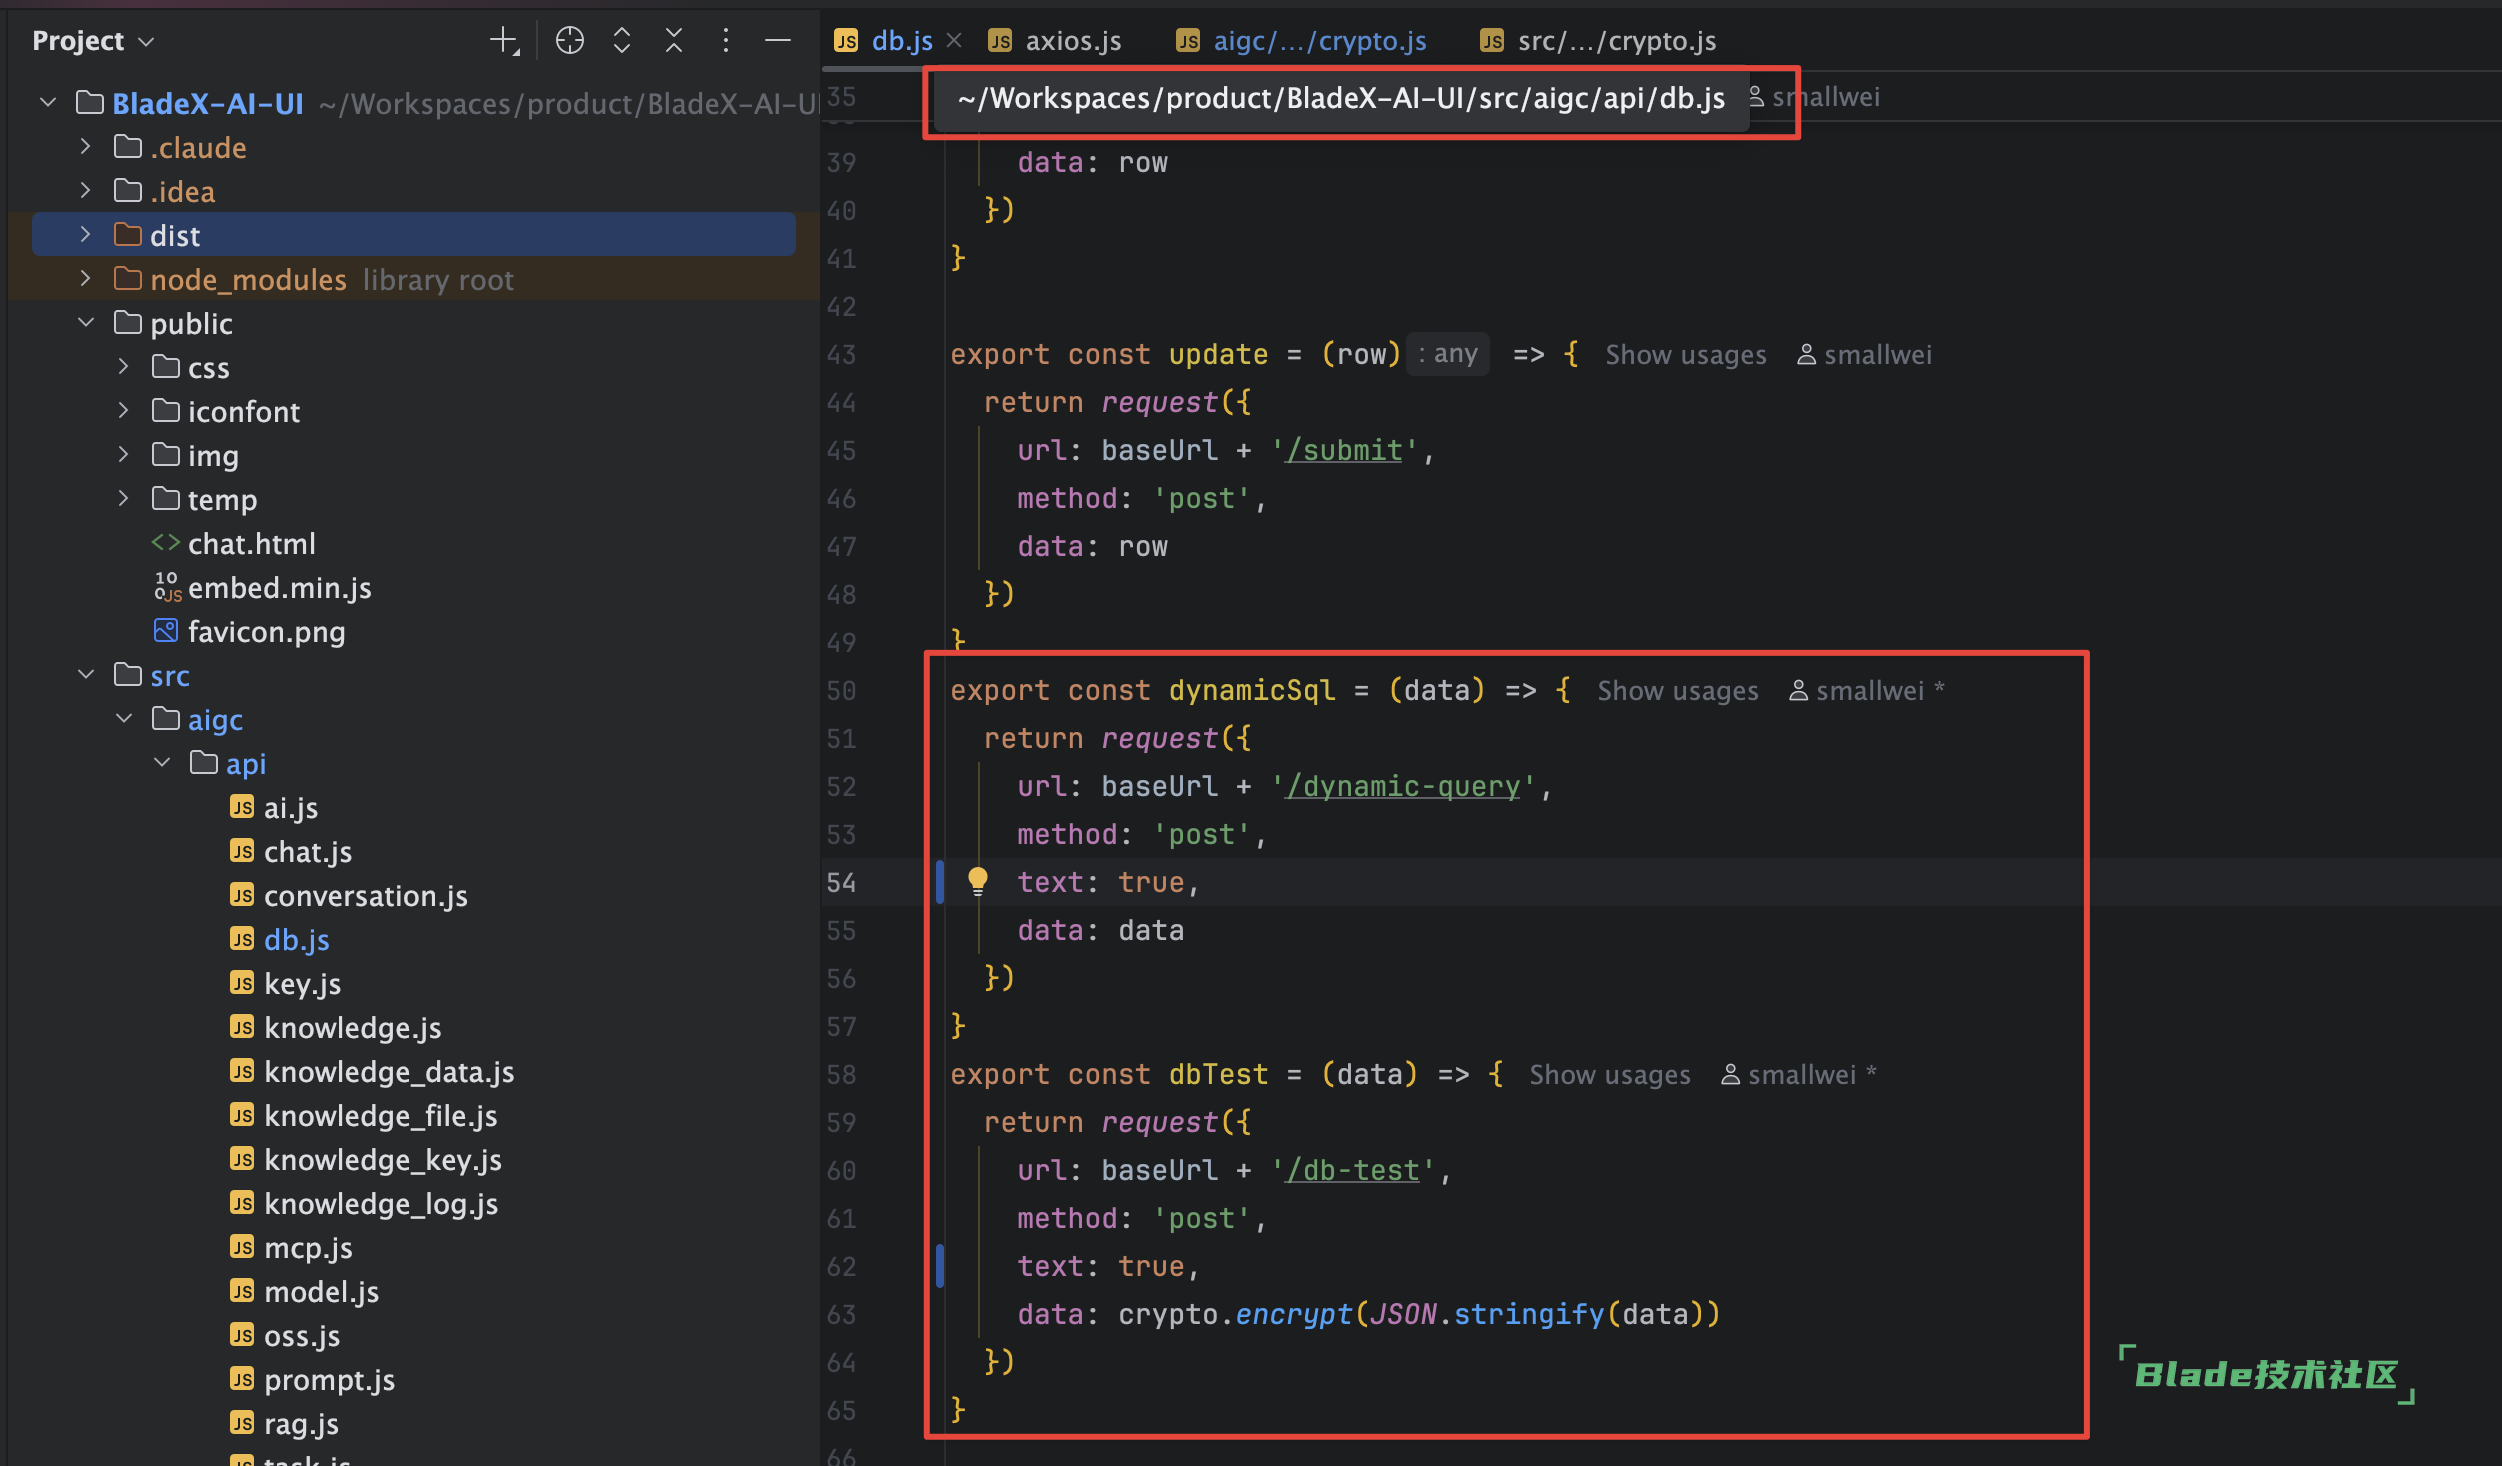Click the '/dynamic-query' URL string
This screenshot has width=2502, height=1466.
coord(1403,787)
